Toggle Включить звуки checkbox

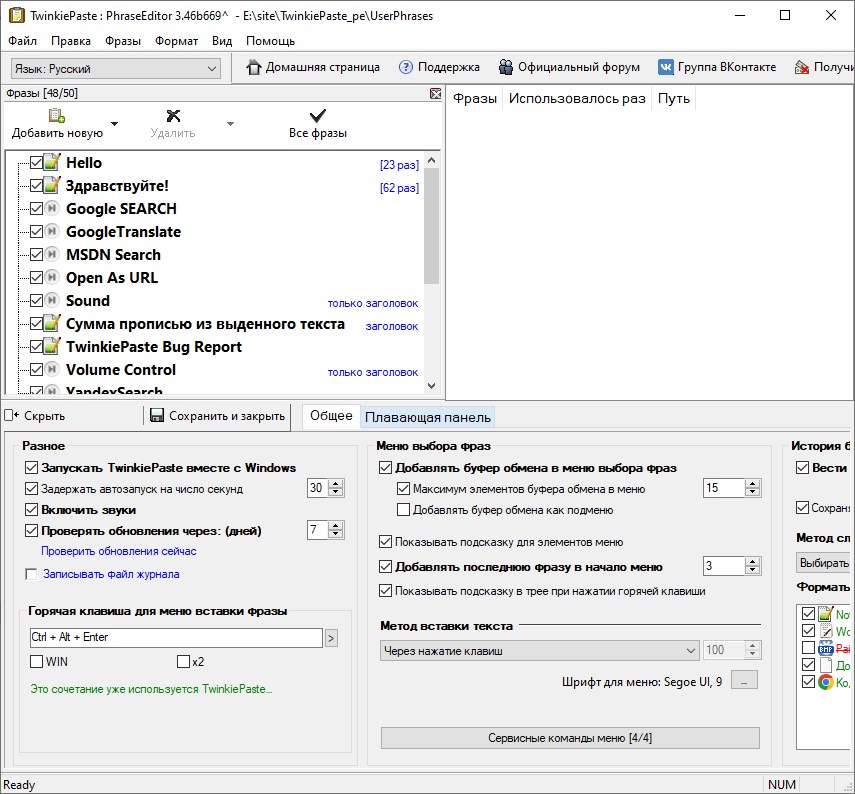coord(32,510)
